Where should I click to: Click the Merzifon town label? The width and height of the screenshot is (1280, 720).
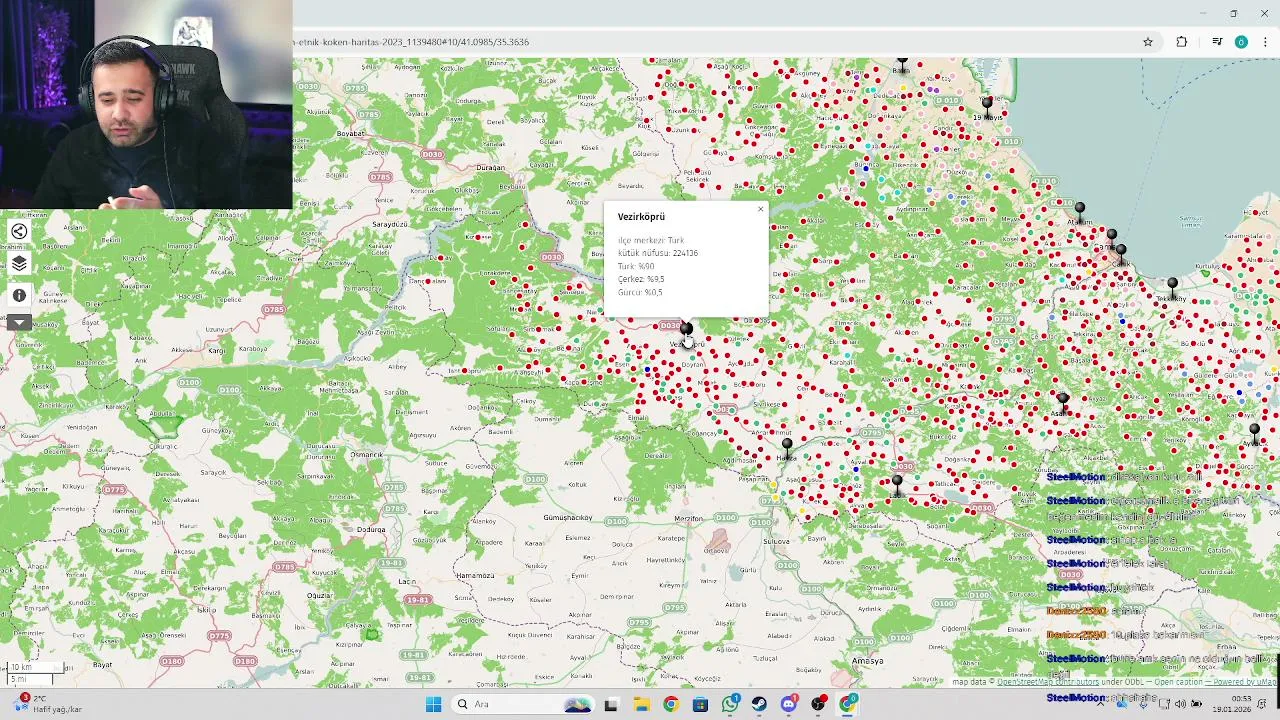tap(688, 519)
